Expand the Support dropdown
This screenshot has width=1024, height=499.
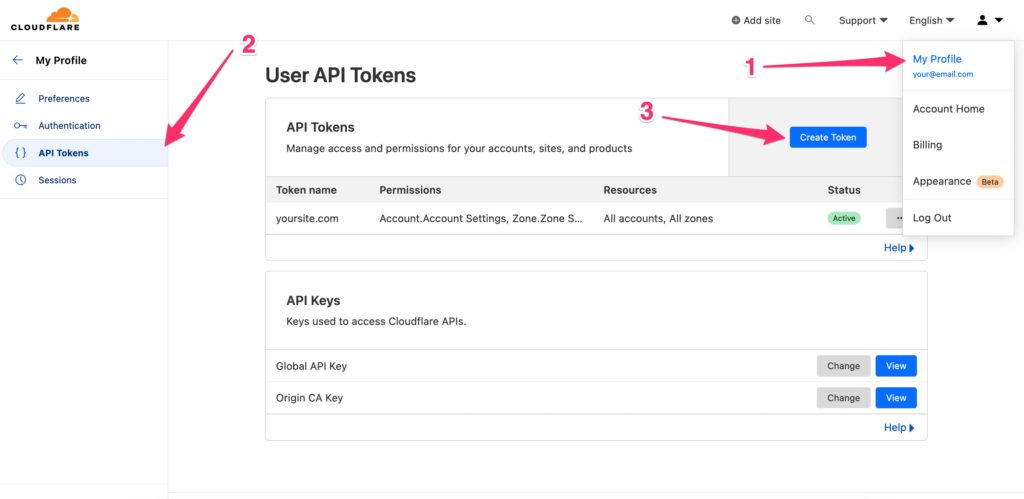863,20
